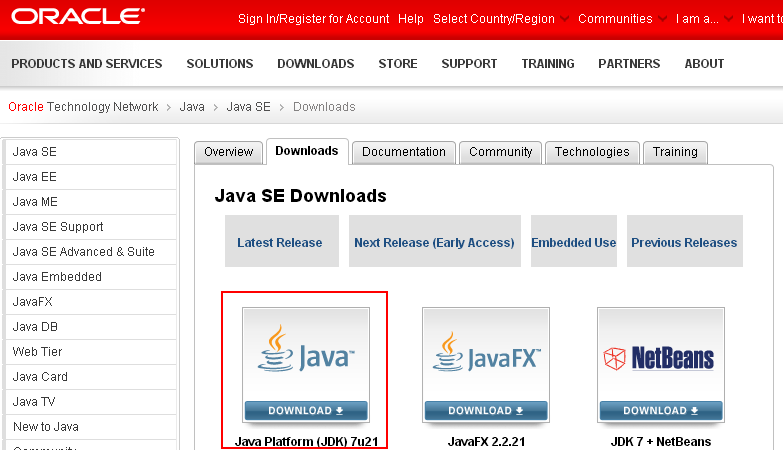Viewport: 783px width, 450px height.
Task: Select Java TV in sidebar
Action: point(90,402)
